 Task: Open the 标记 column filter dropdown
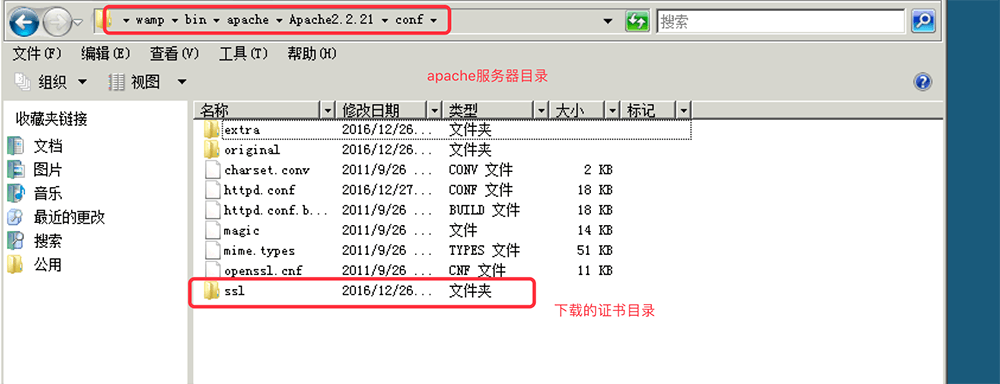(685, 110)
